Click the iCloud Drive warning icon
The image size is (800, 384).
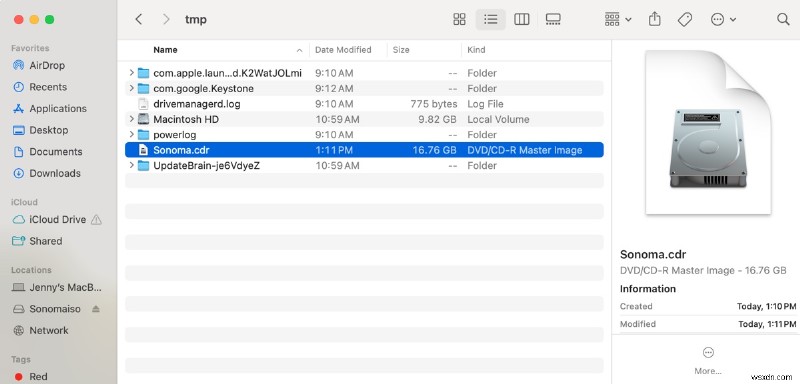click(x=96, y=220)
